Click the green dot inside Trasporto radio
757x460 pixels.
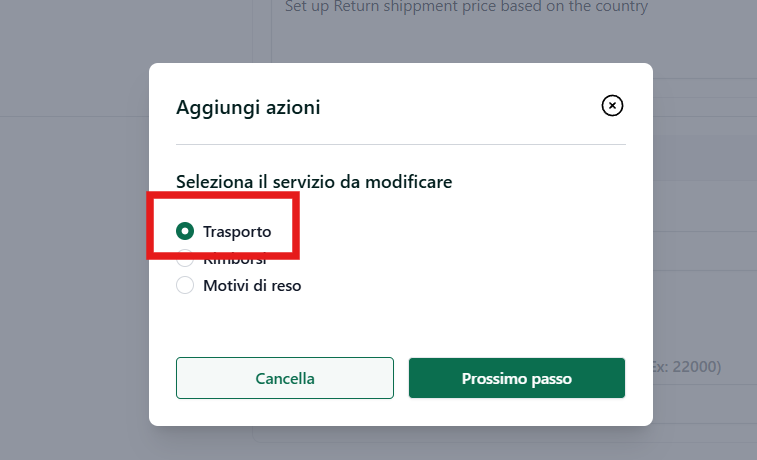click(x=185, y=231)
